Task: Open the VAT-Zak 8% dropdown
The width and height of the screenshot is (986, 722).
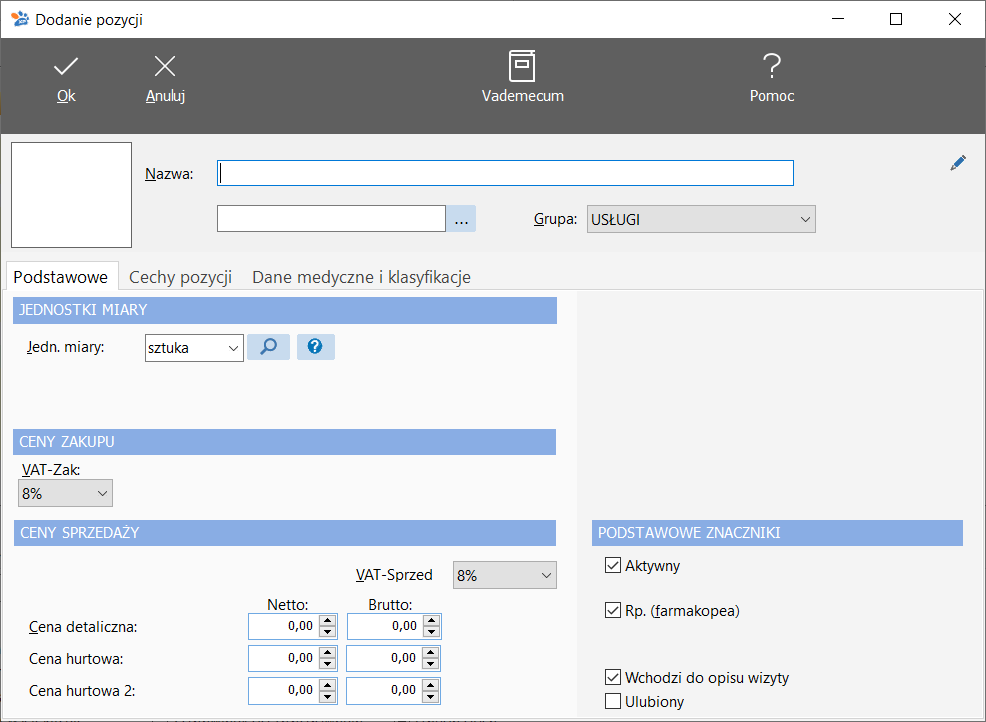Action: click(x=65, y=494)
